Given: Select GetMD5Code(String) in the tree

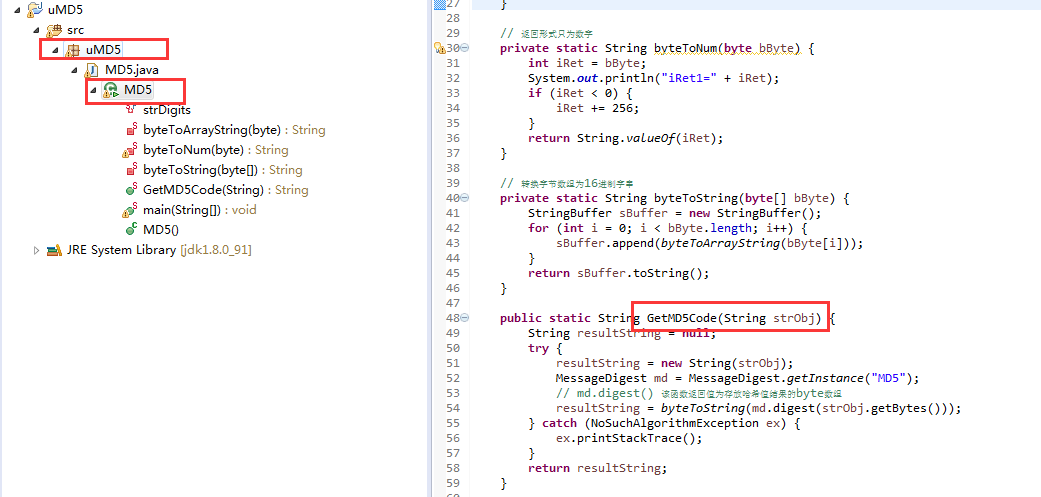Looking at the screenshot, I should [x=226, y=190].
